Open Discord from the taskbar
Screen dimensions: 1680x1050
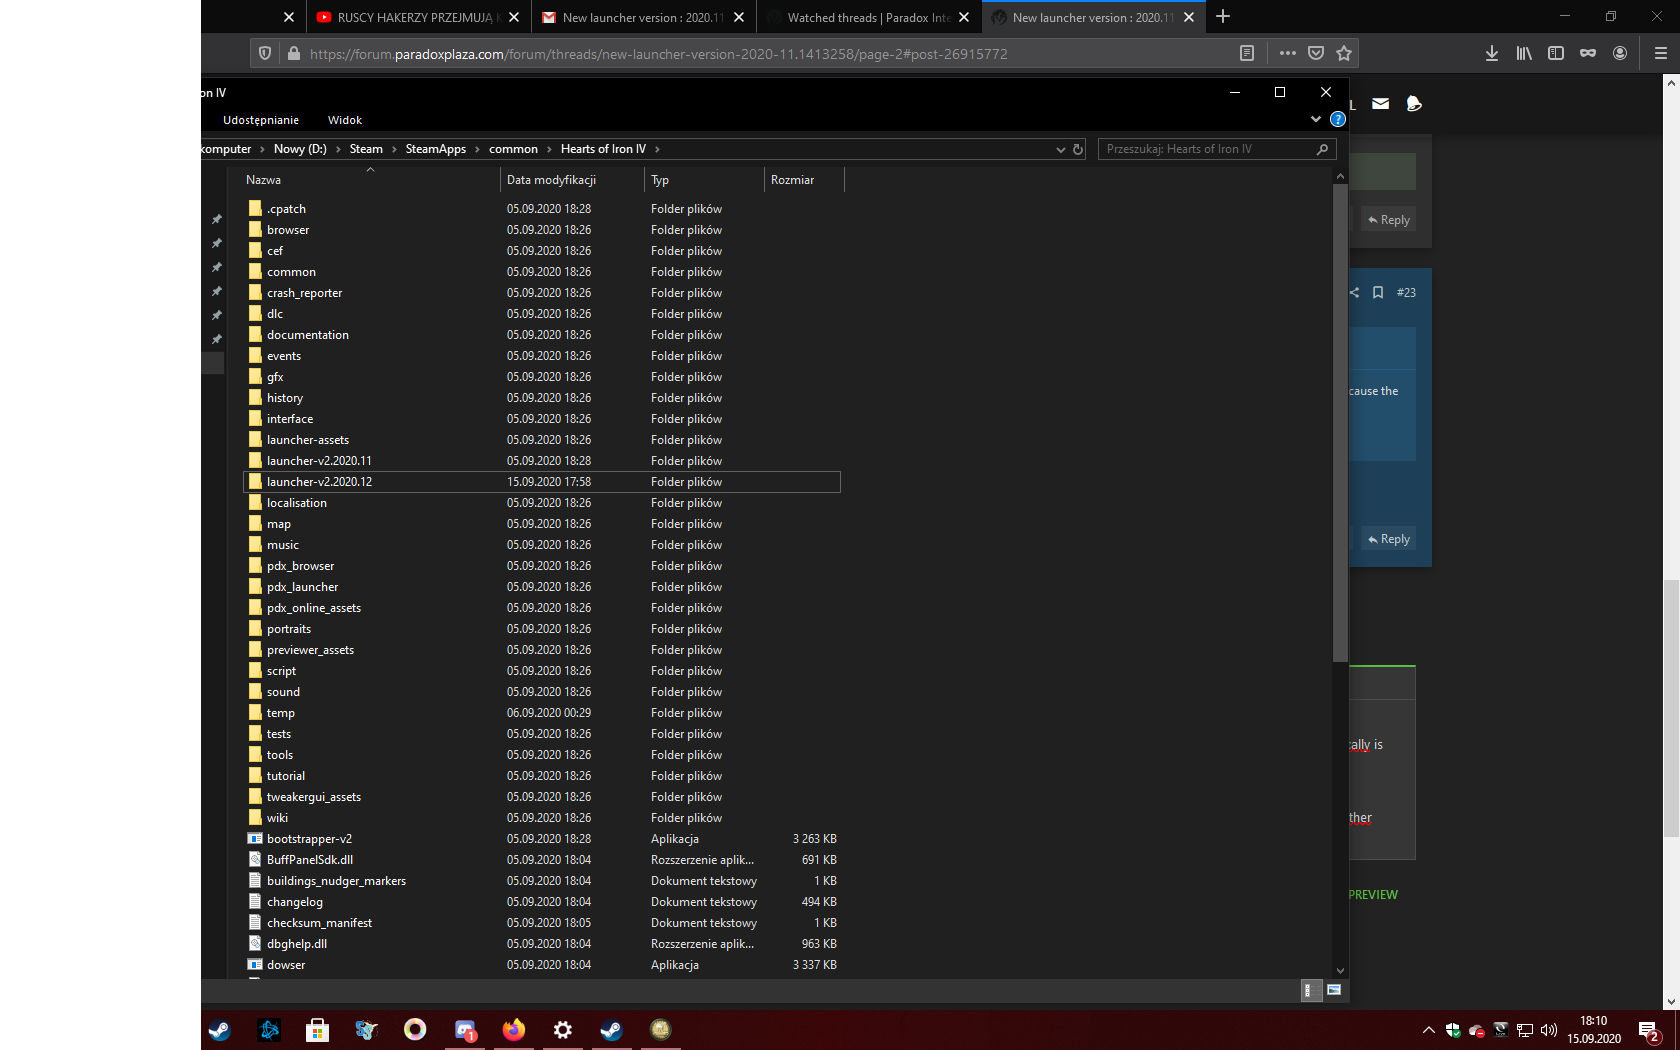(x=465, y=1030)
